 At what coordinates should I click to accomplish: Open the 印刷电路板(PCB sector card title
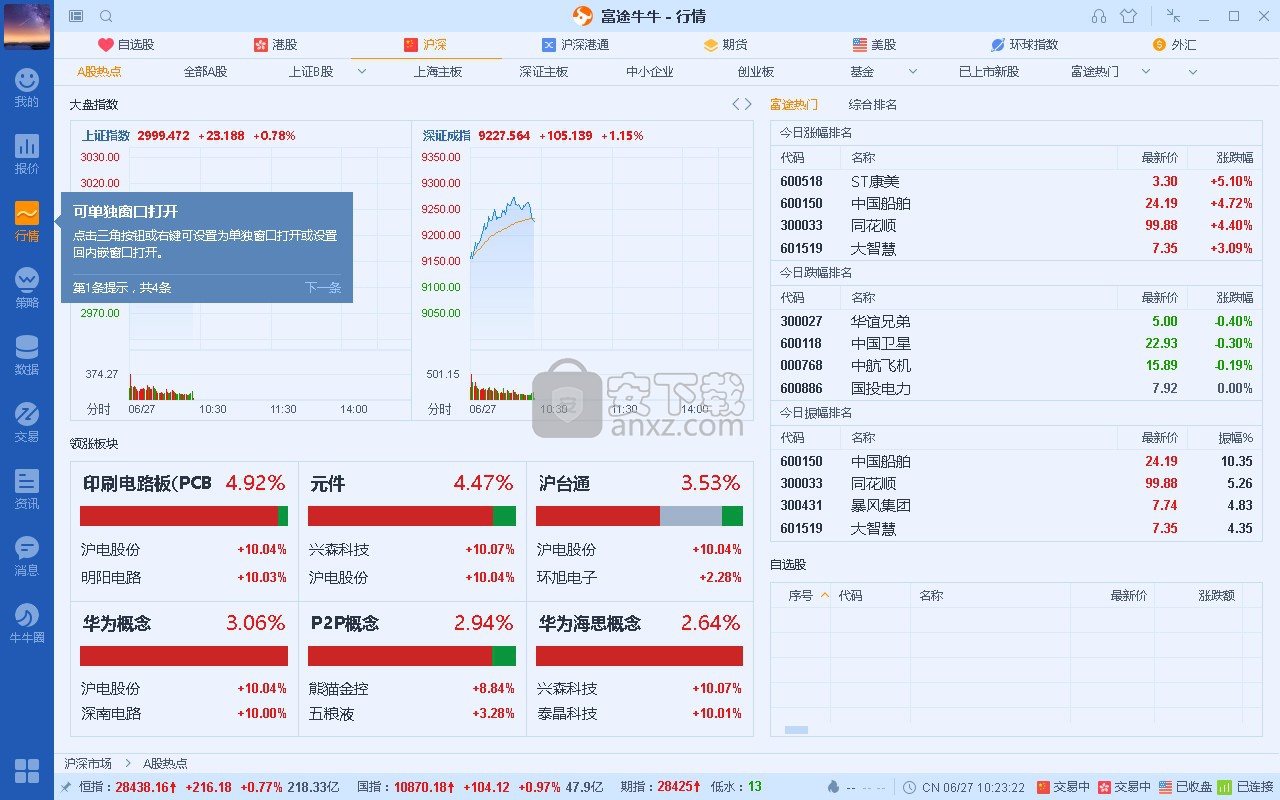147,483
